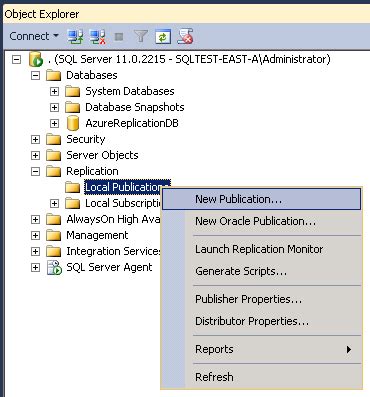Expand the Database Snapshots node
370x397 pixels.
click(54, 107)
